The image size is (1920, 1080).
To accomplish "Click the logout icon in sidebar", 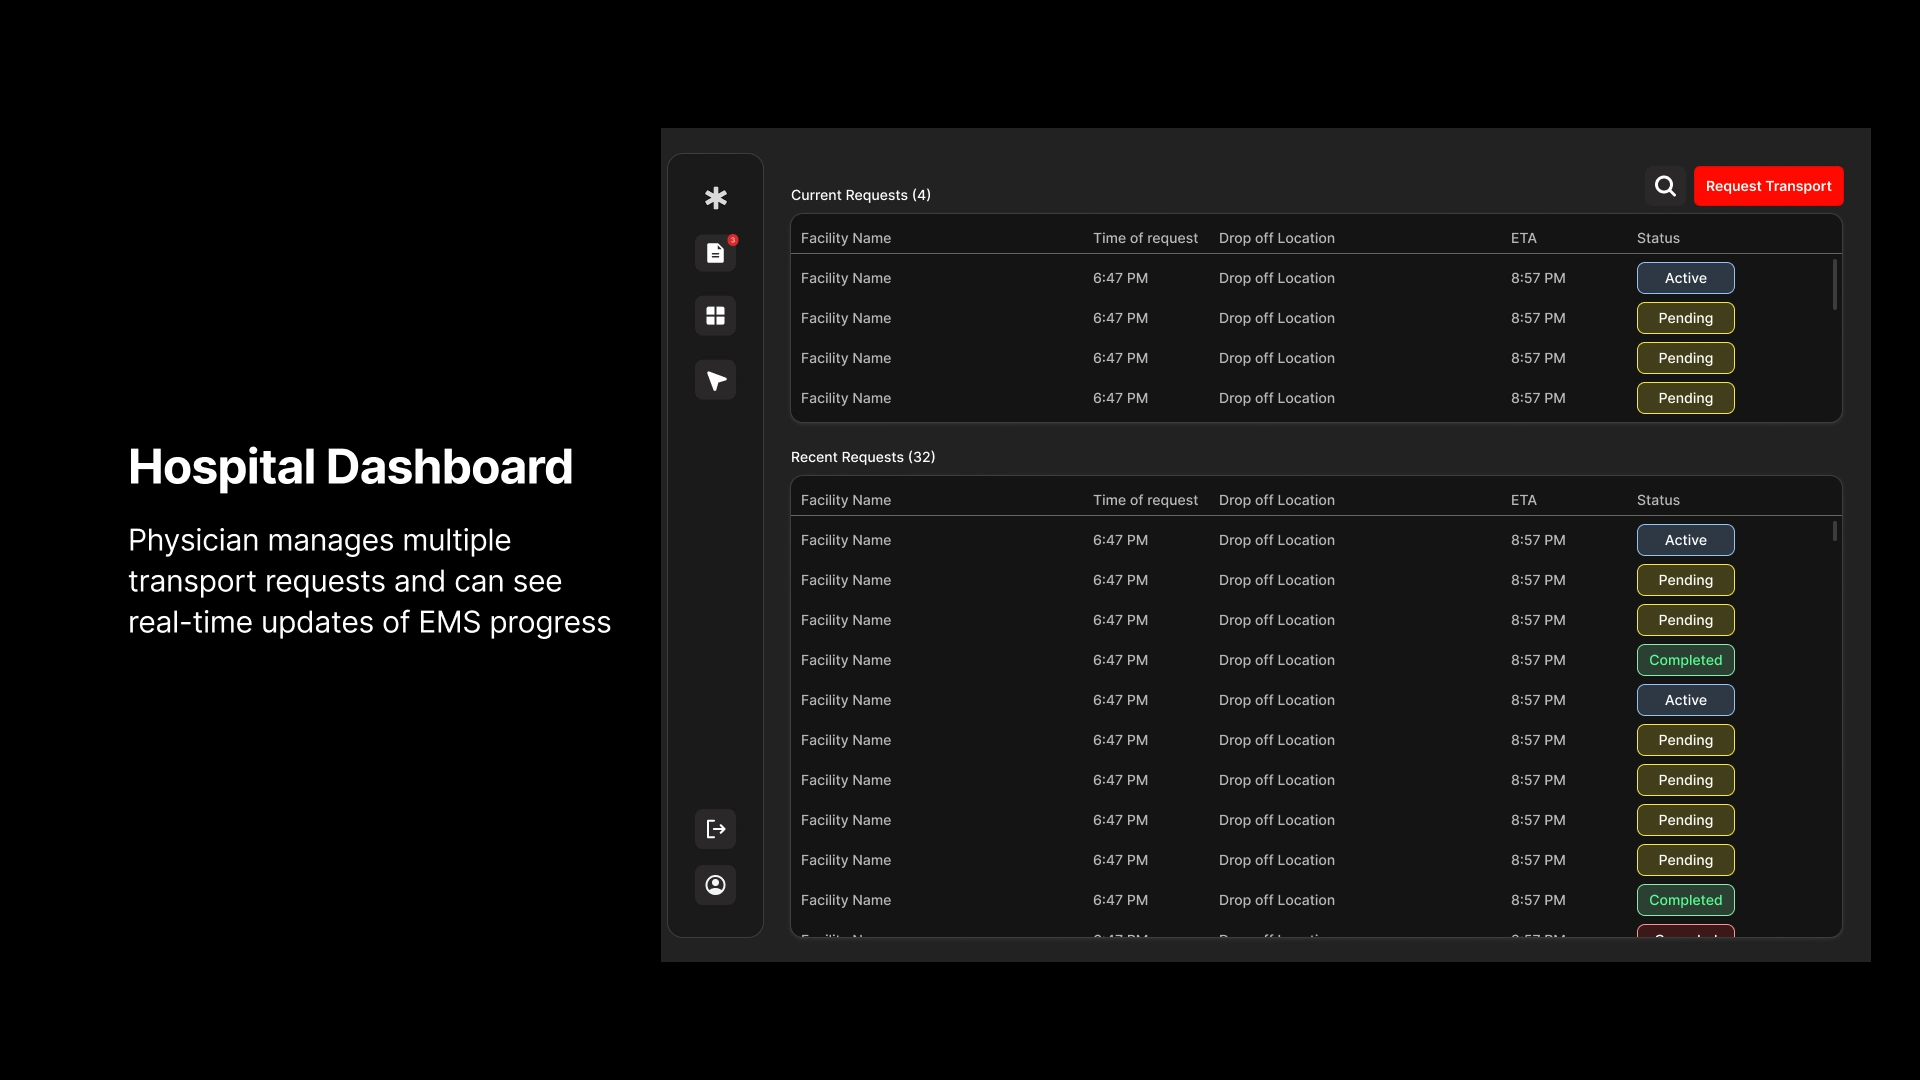I will [715, 829].
